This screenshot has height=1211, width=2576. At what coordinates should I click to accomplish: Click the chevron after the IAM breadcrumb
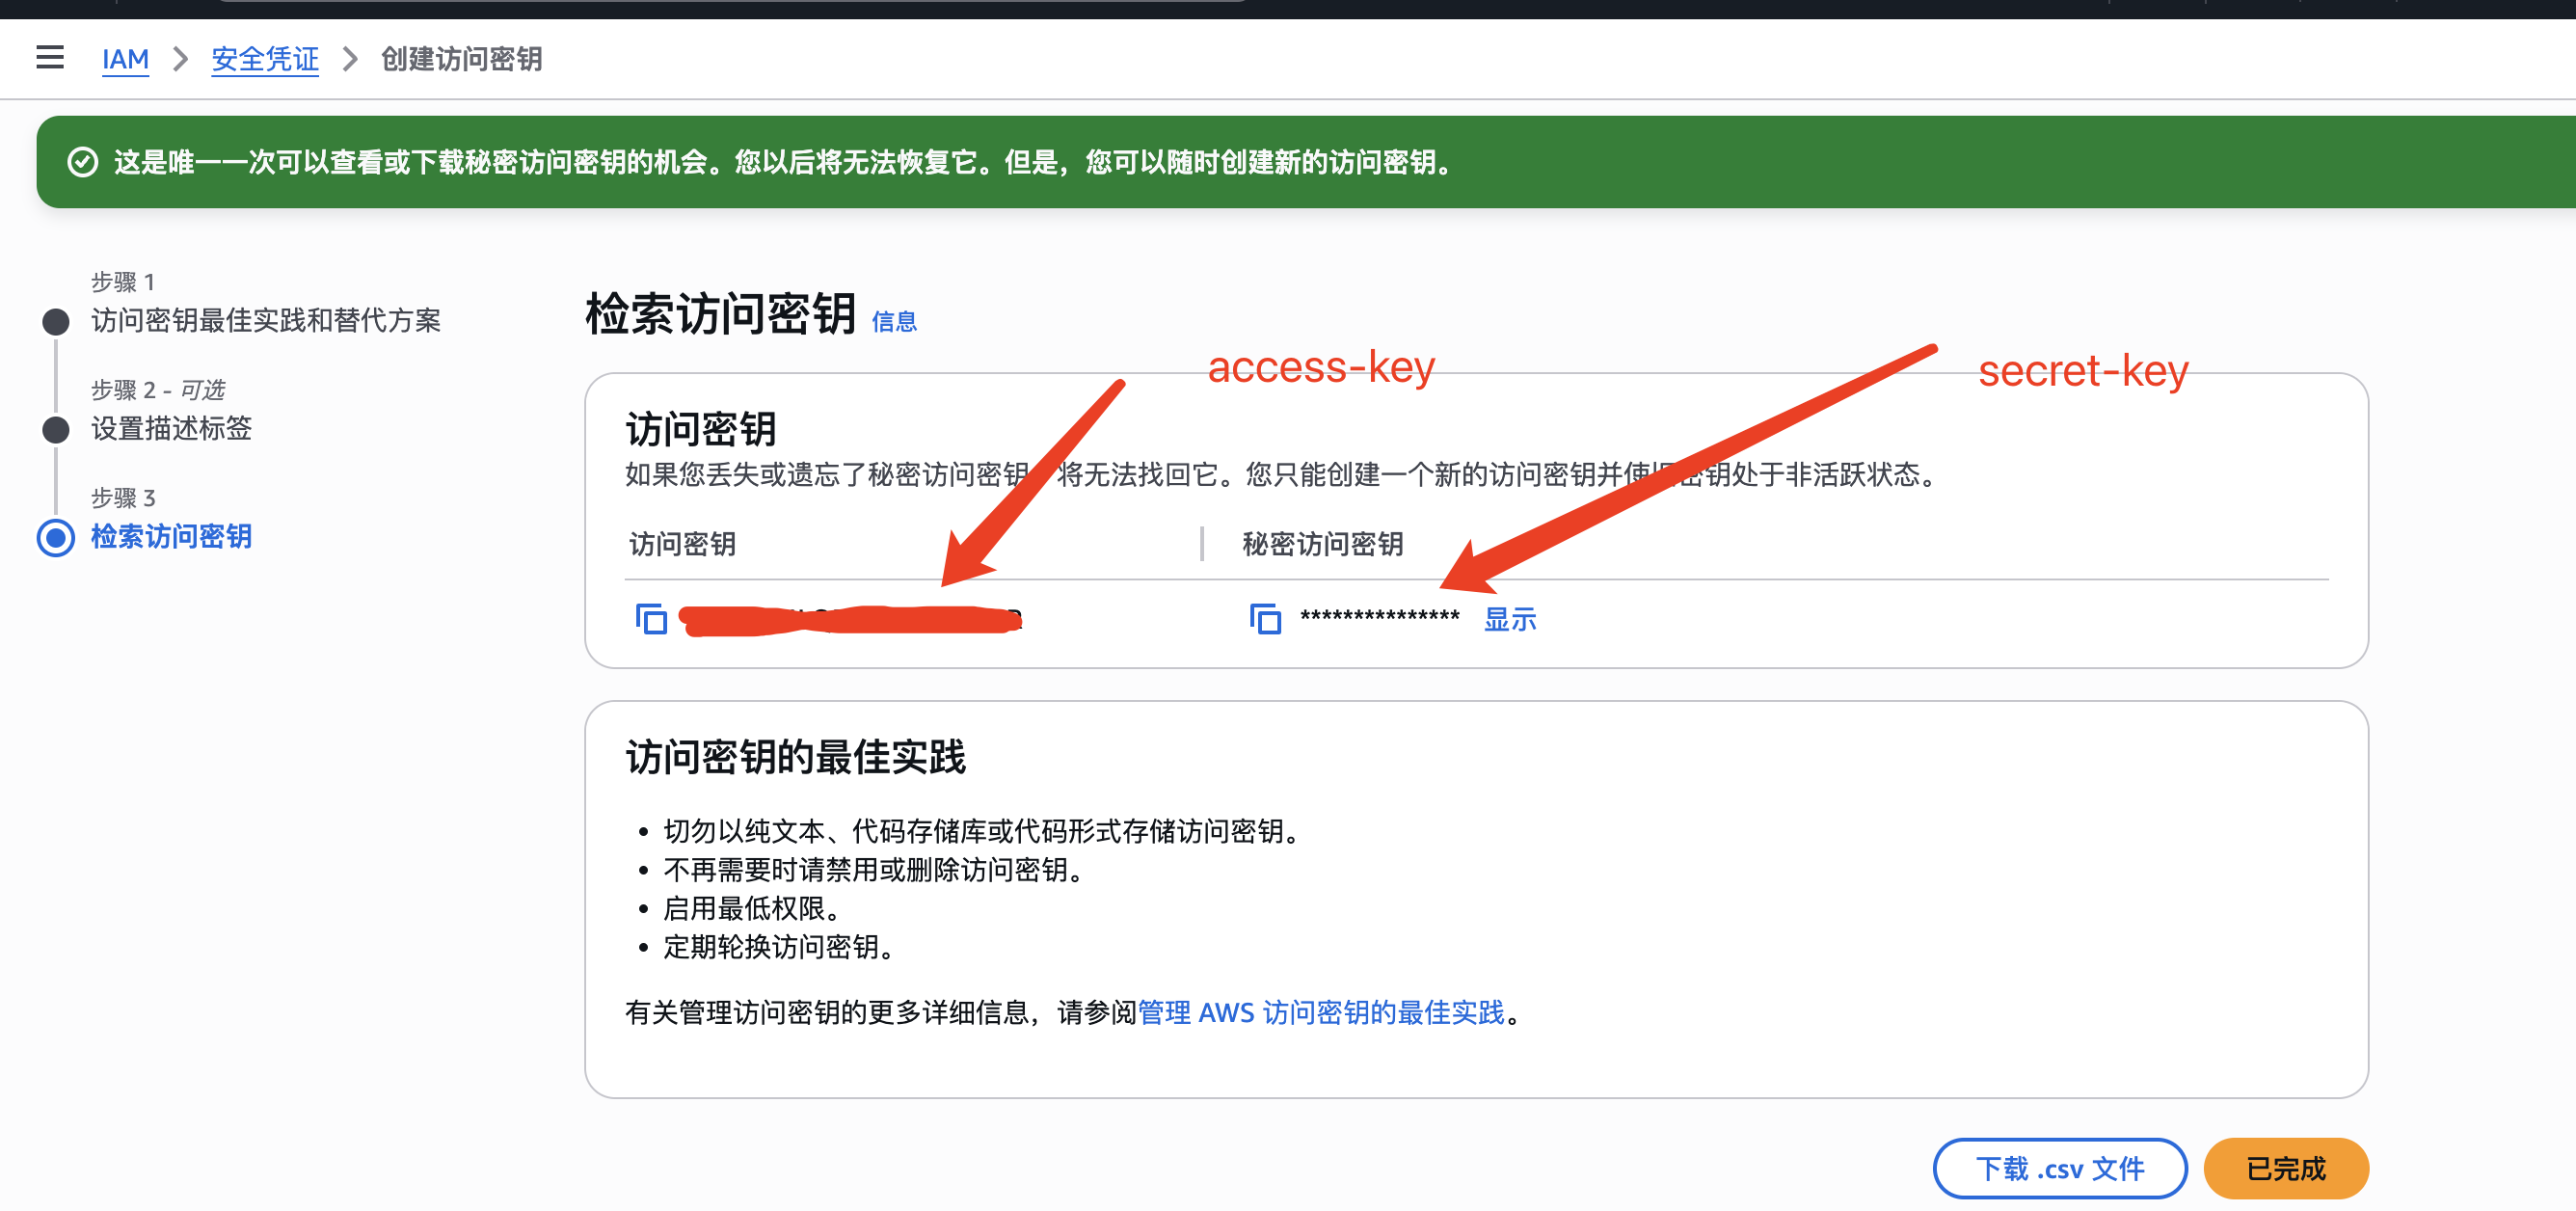[x=181, y=59]
